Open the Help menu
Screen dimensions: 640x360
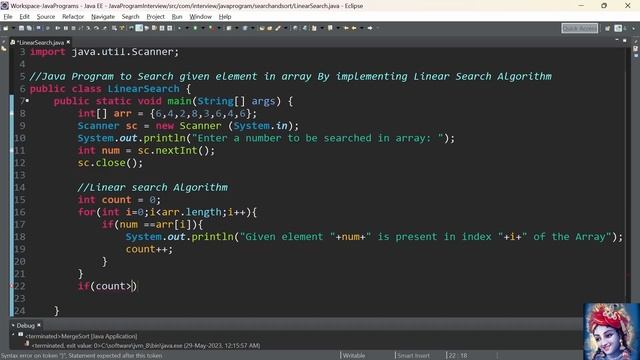pos(225,17)
